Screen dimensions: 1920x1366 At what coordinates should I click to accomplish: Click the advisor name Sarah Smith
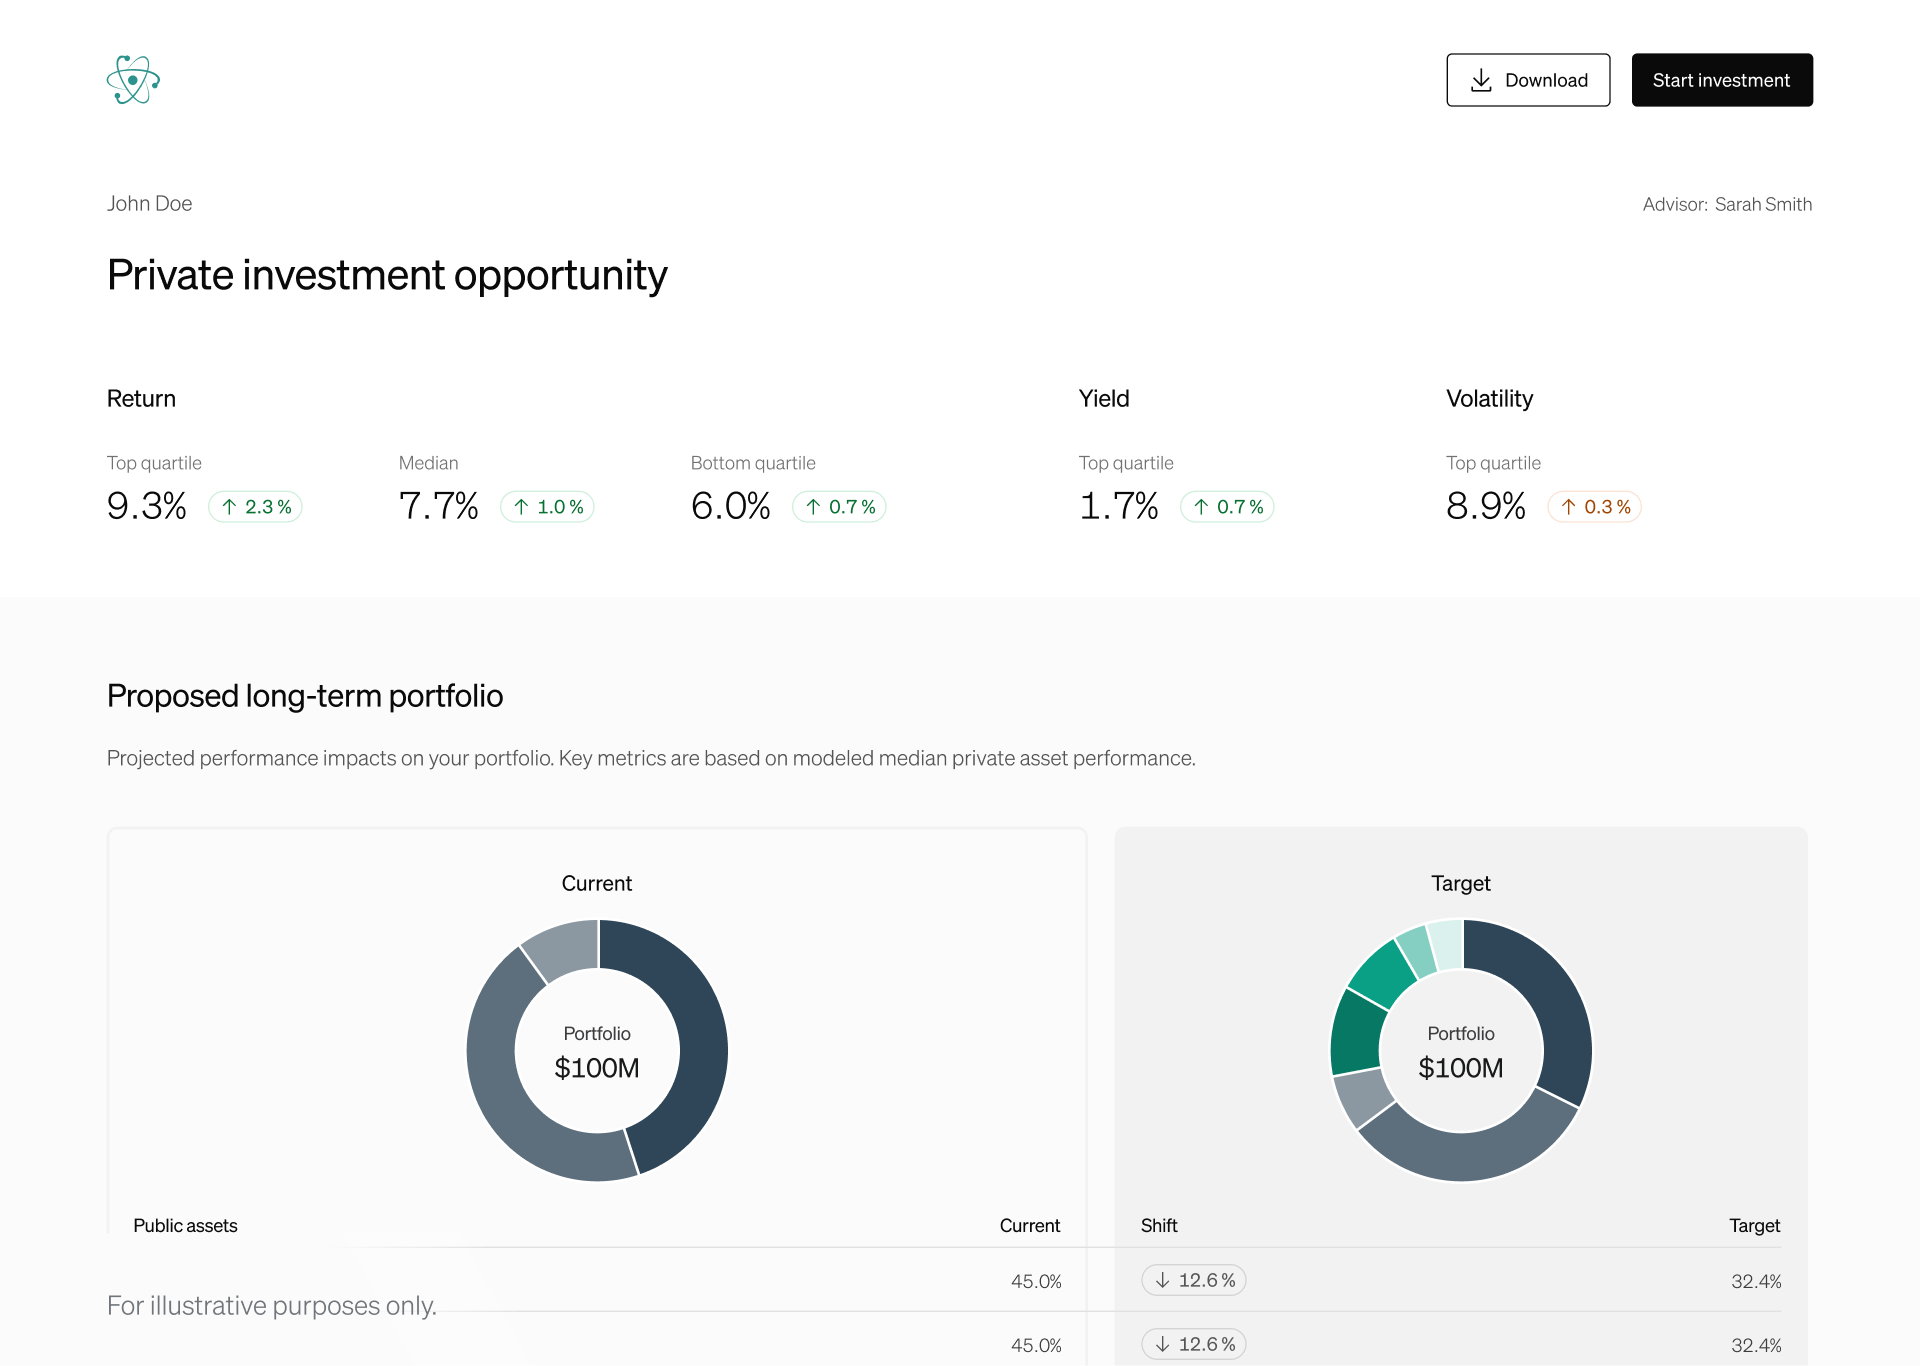point(1764,203)
